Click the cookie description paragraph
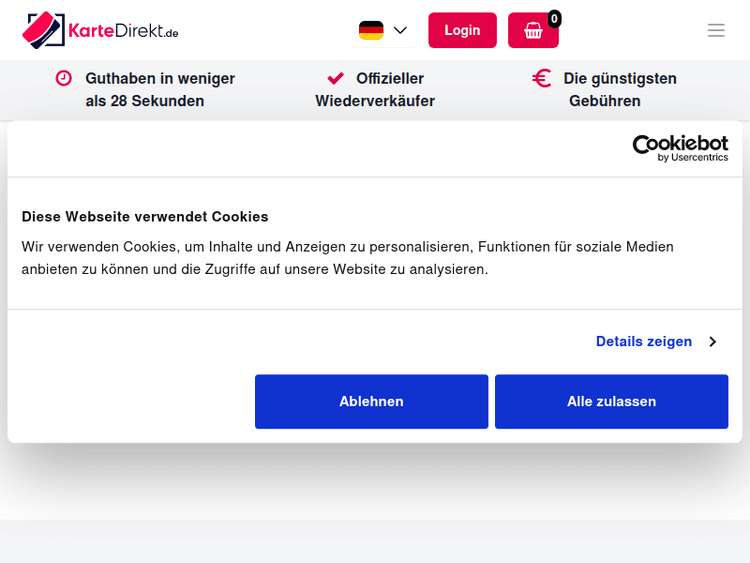750x563 pixels. 347,257
